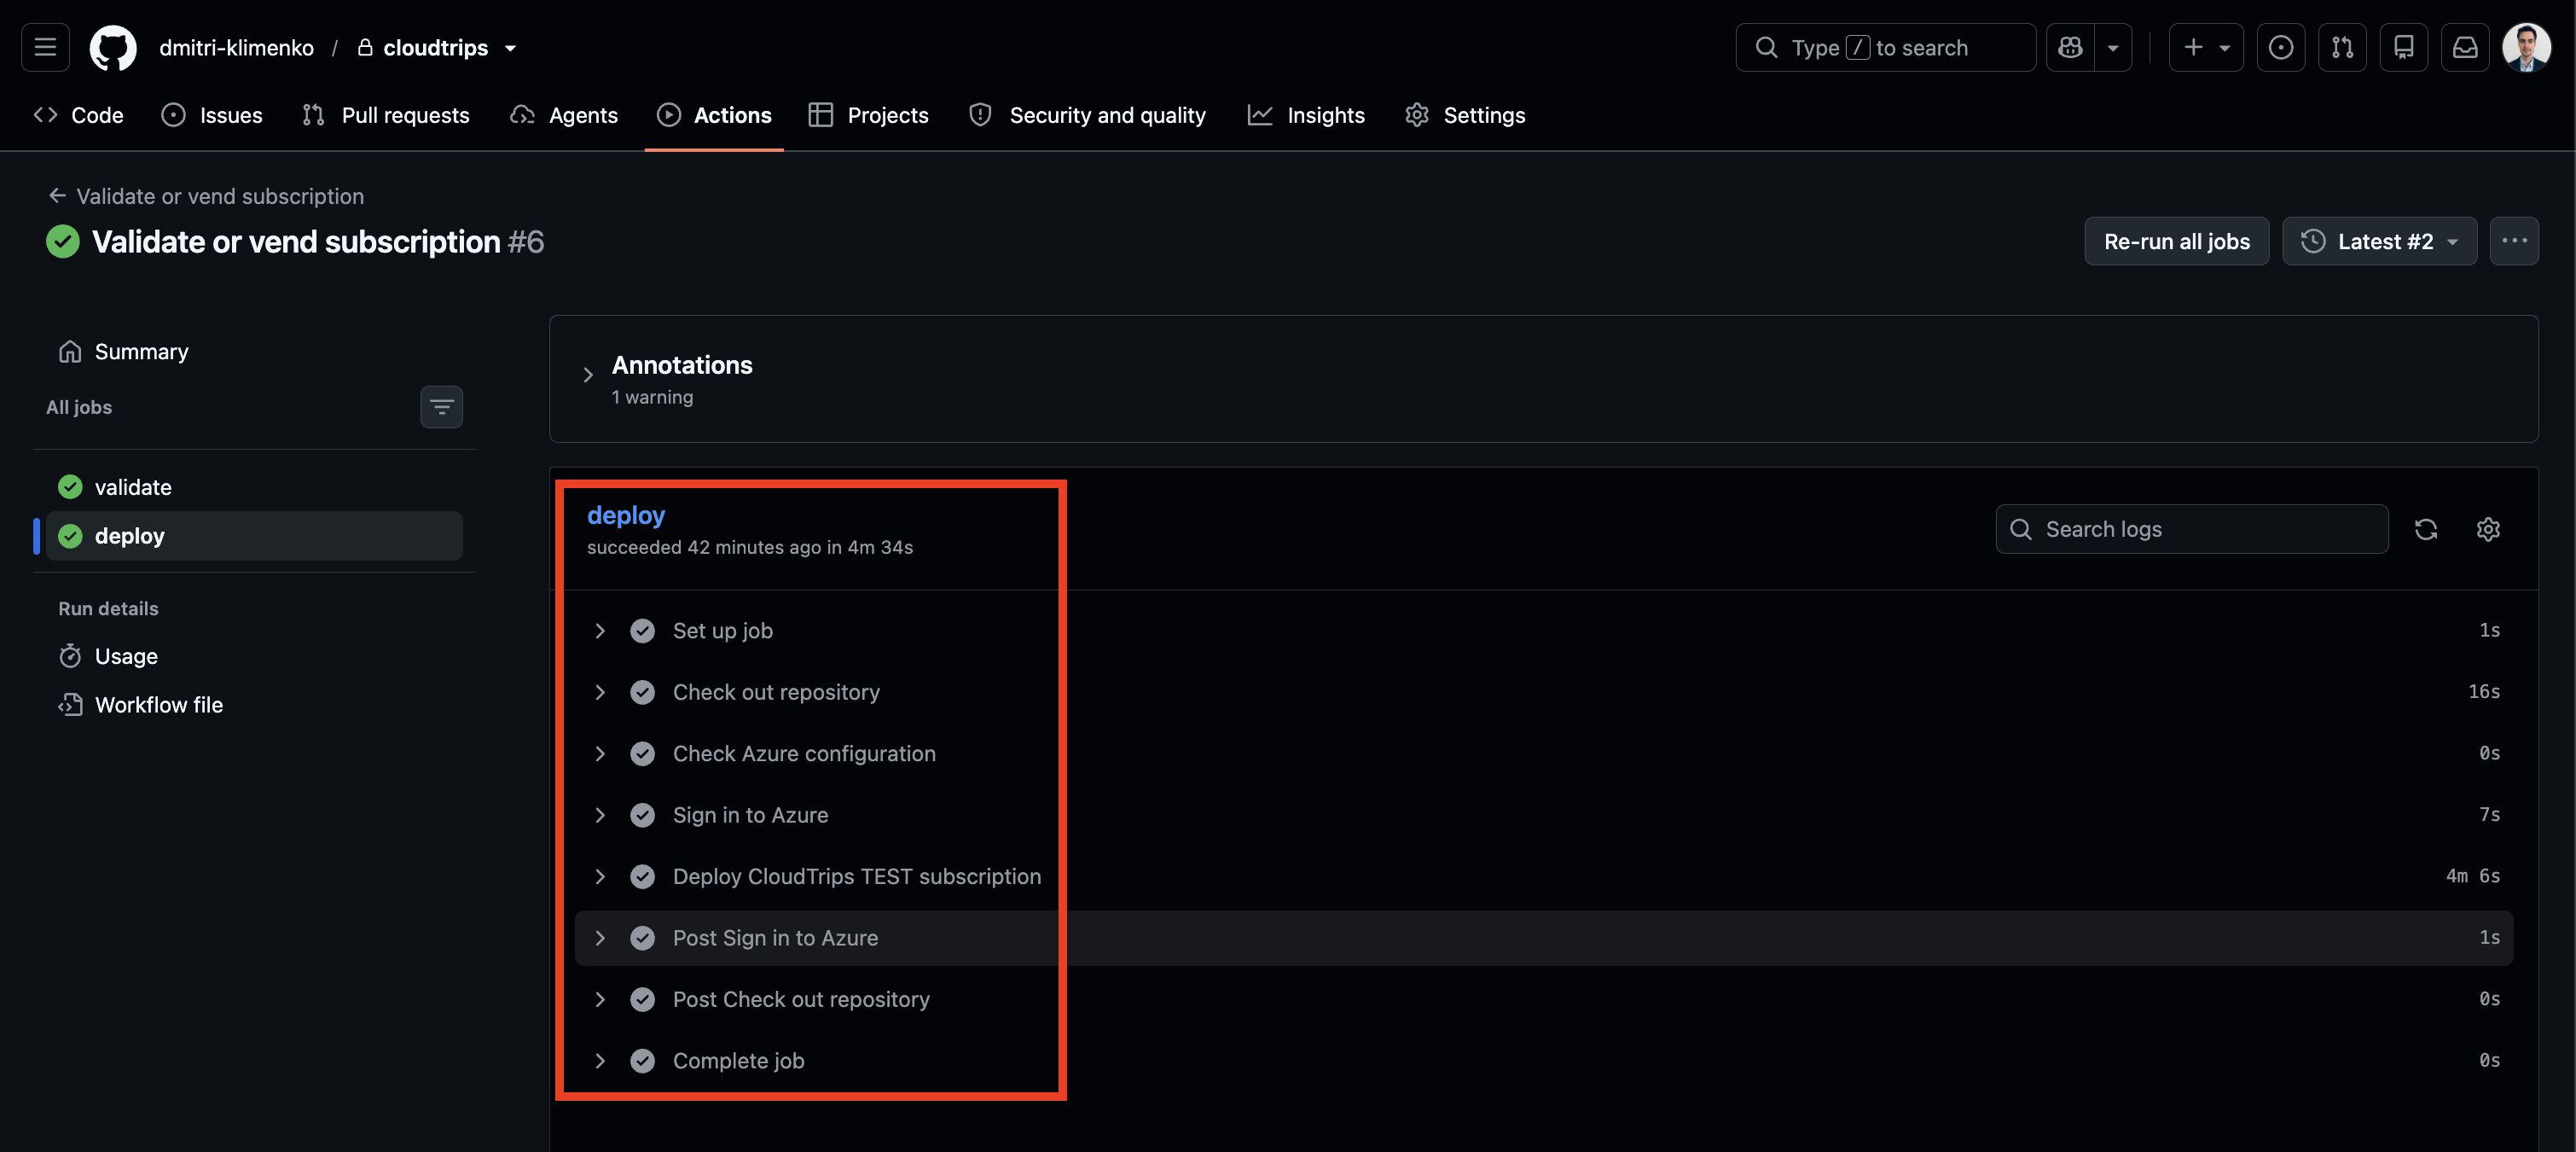Screen dimensions: 2576x1152
Task: Click 'succeeded 42 minutes ago in 4m 34s'
Action: coord(750,548)
